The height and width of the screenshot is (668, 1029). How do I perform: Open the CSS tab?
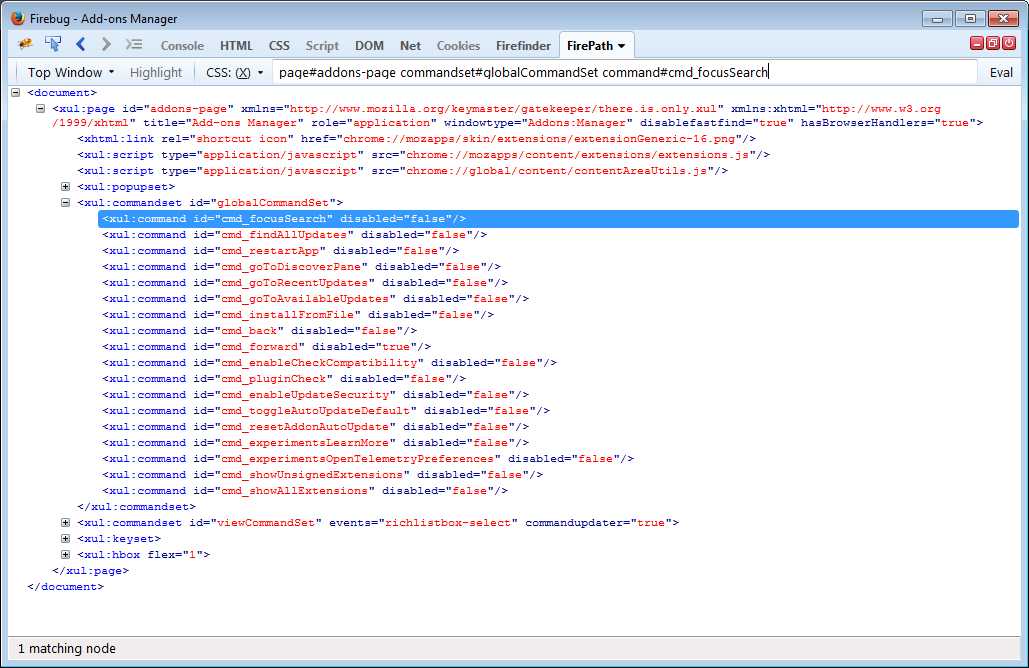[279, 45]
